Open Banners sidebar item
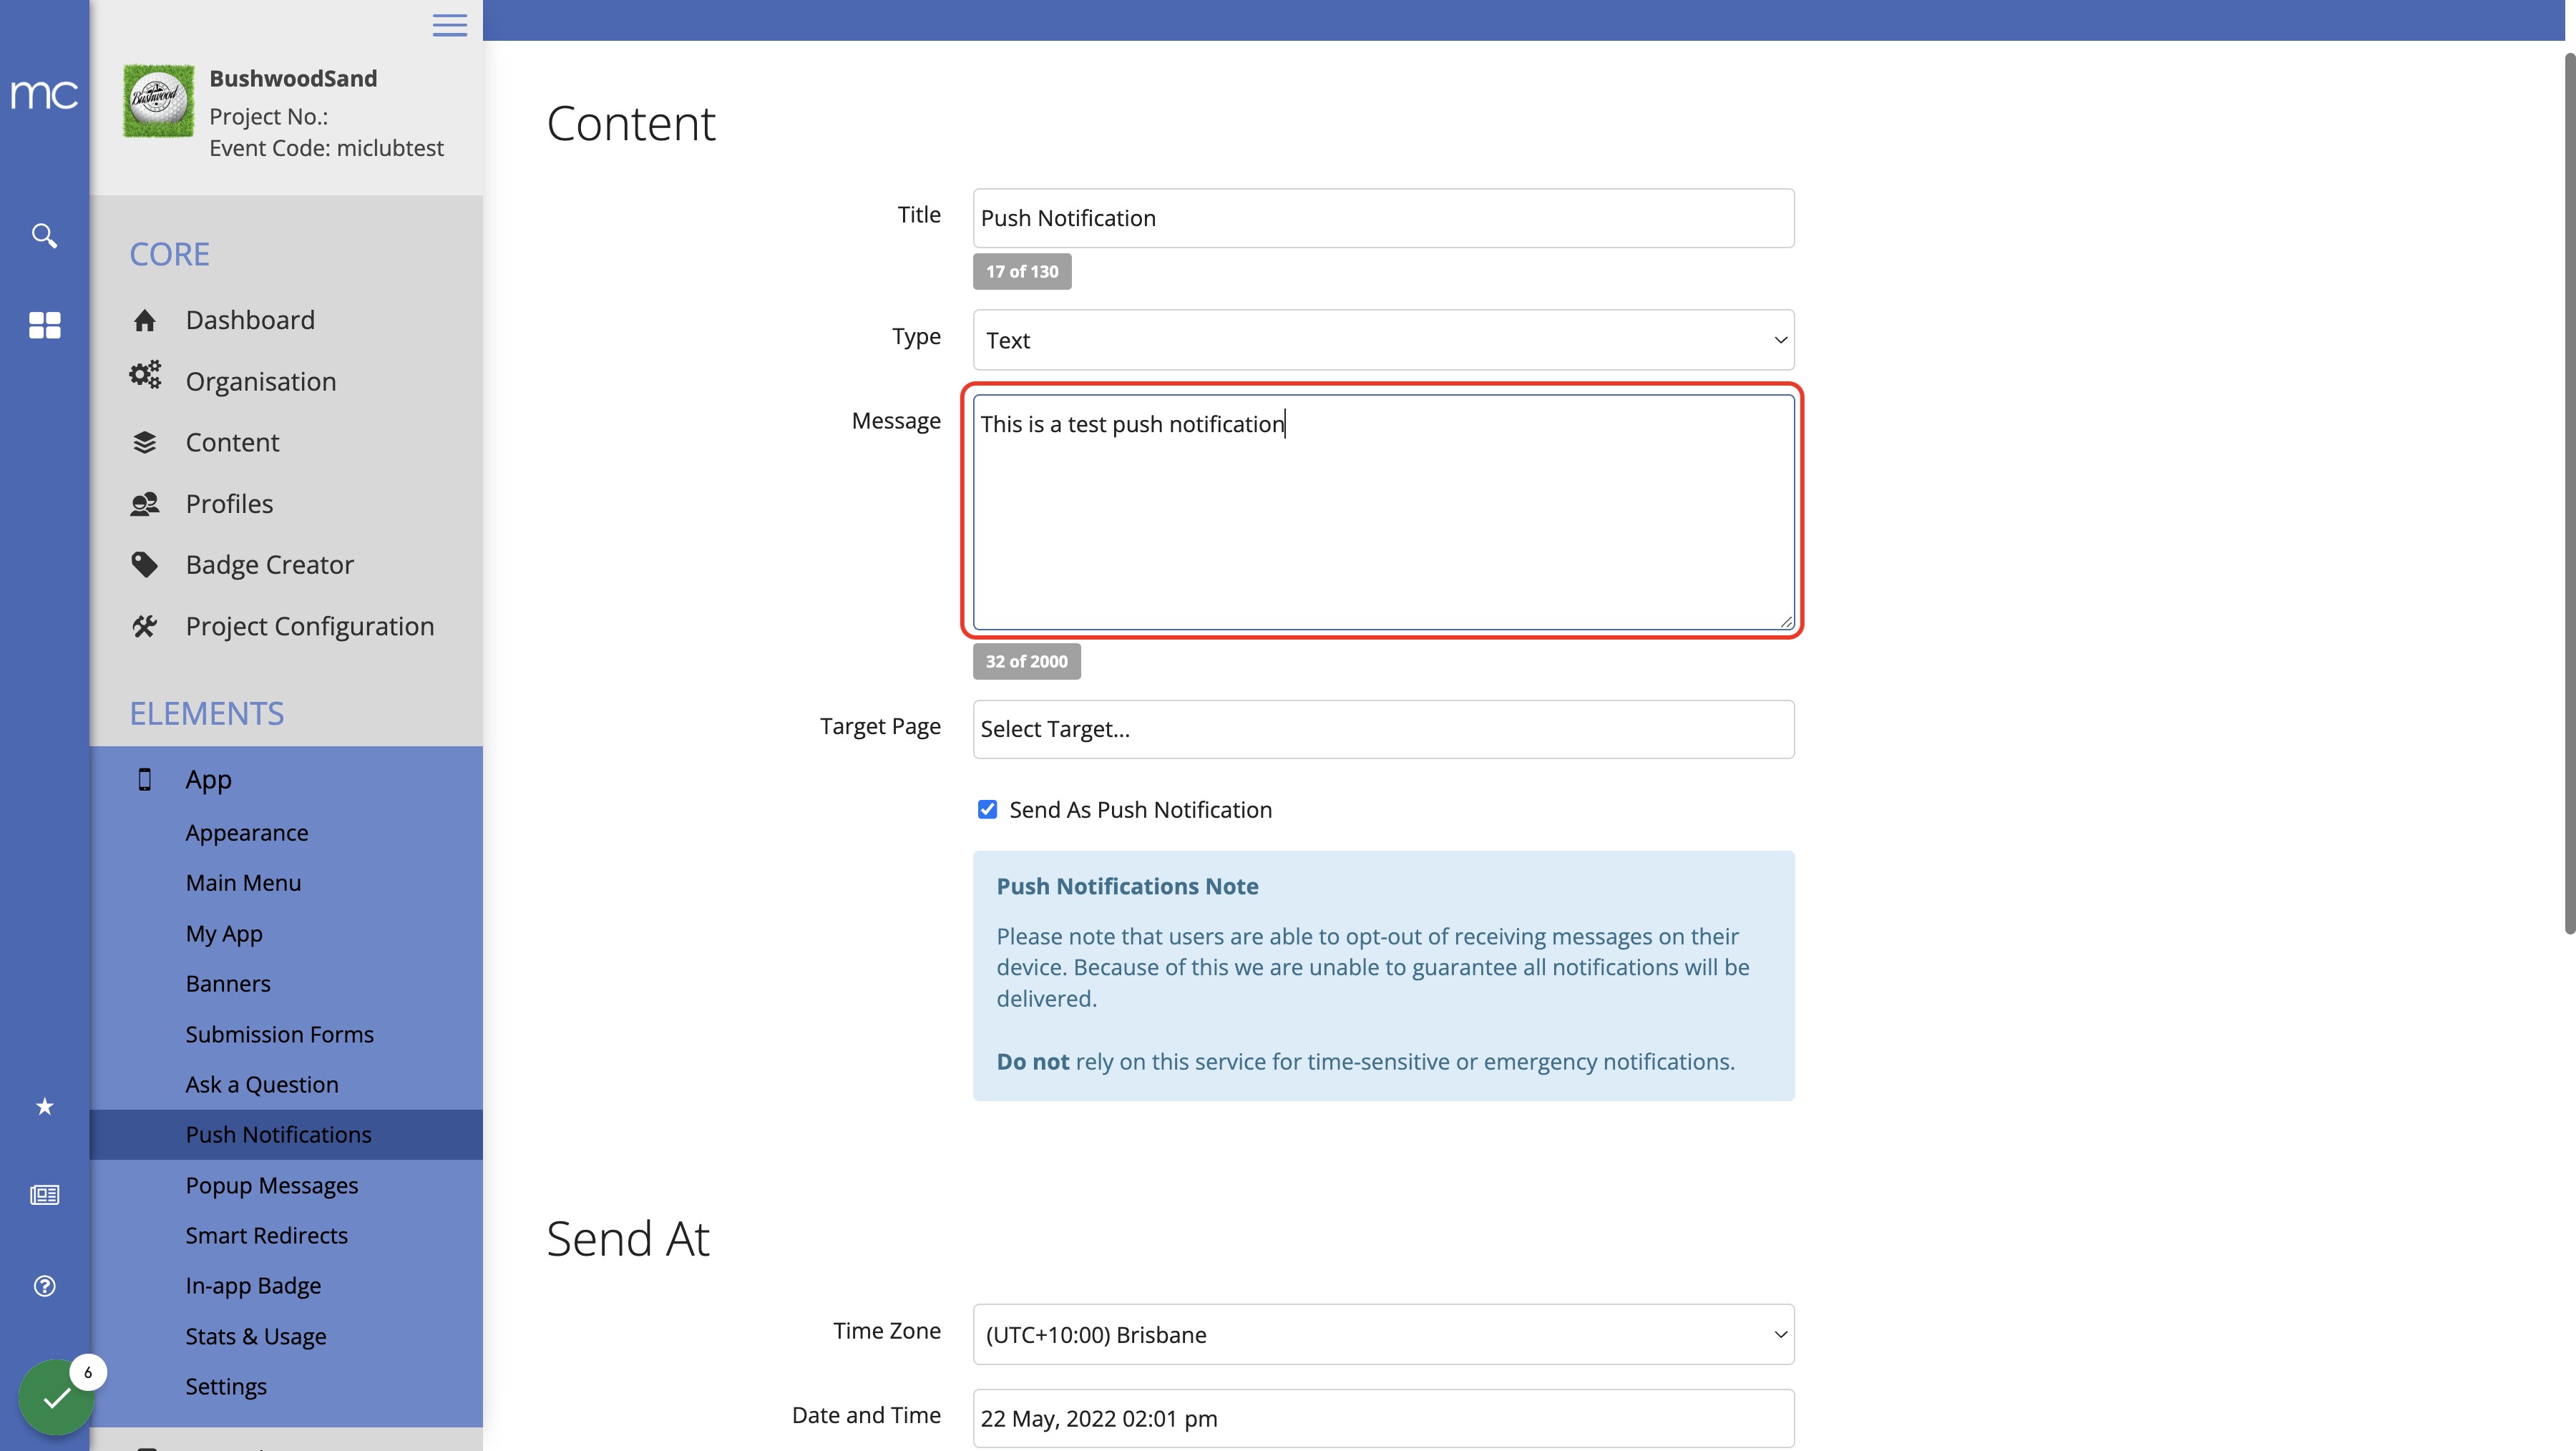This screenshot has height=1451, width=2576. pos(228,983)
